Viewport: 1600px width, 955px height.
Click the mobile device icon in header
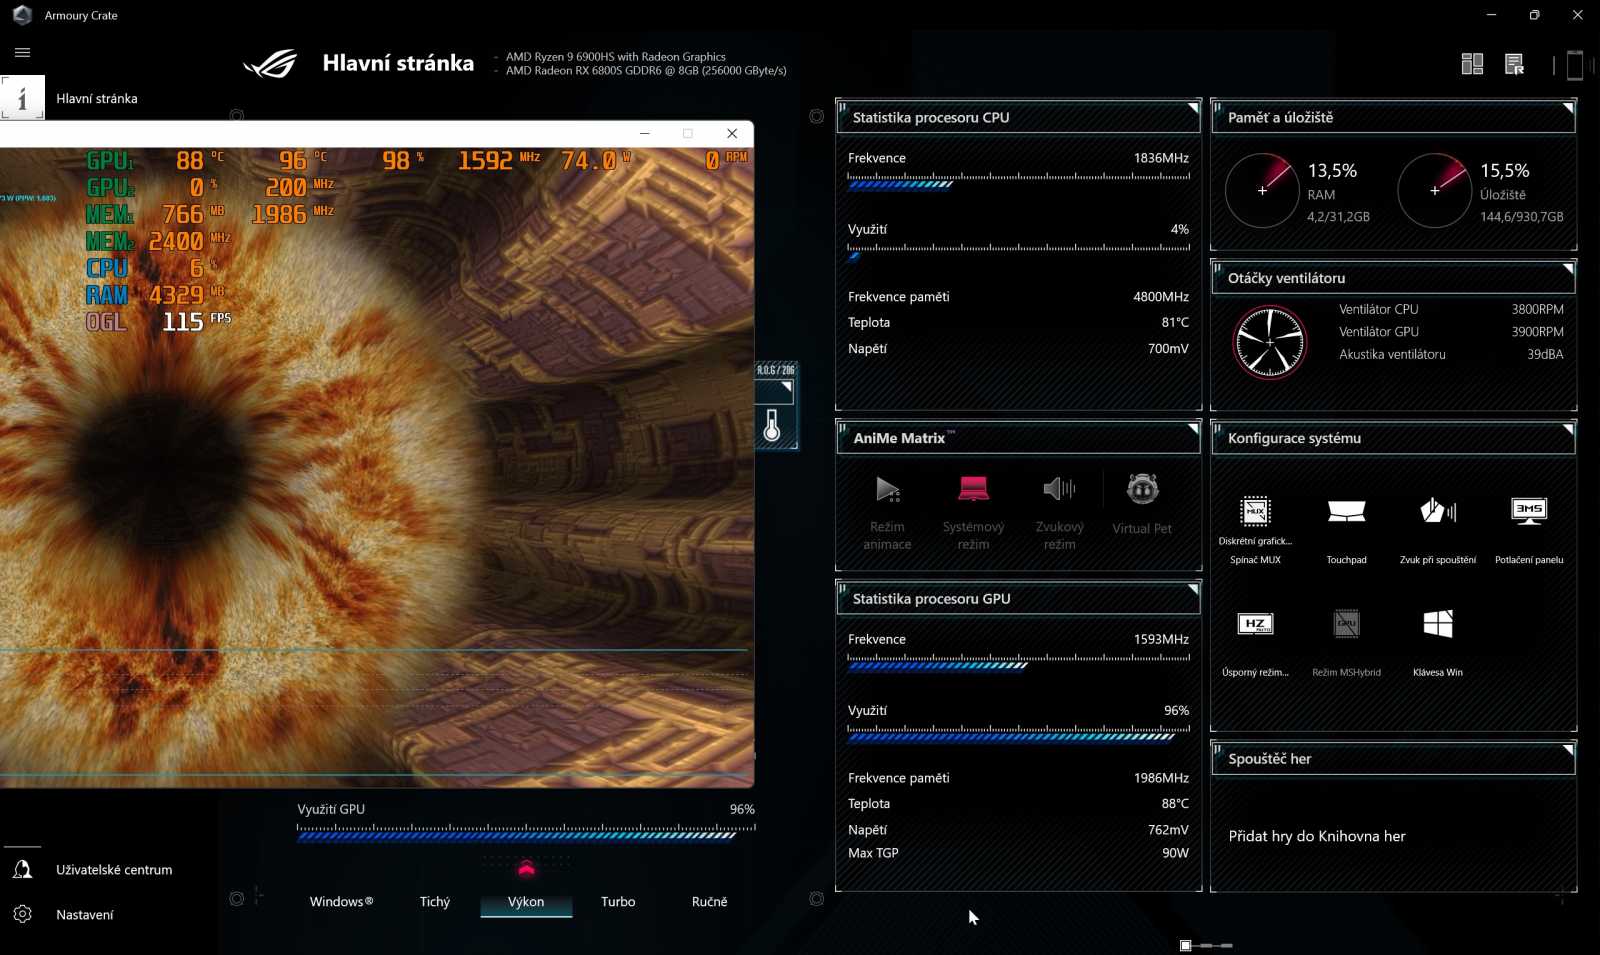pos(1575,65)
